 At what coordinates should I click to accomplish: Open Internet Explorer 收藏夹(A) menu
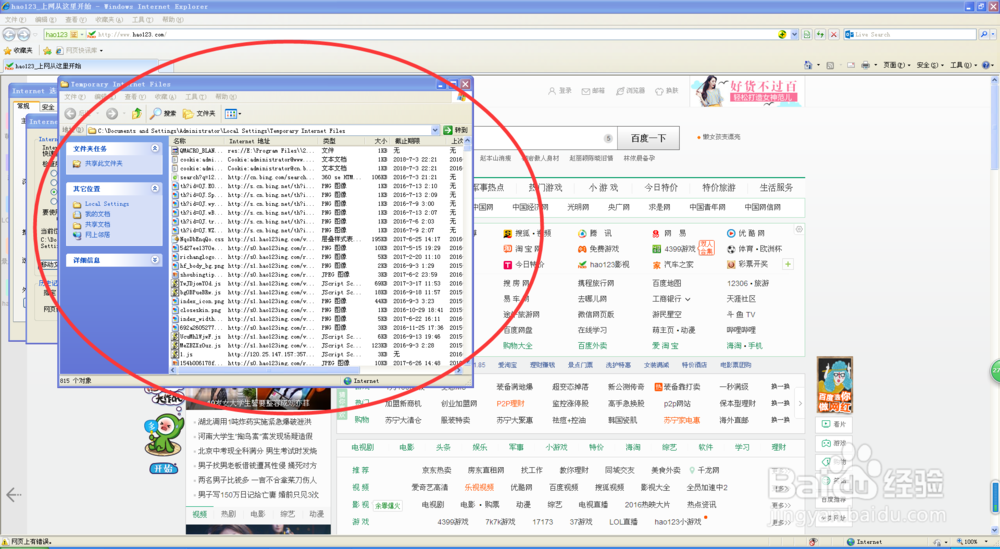107,20
